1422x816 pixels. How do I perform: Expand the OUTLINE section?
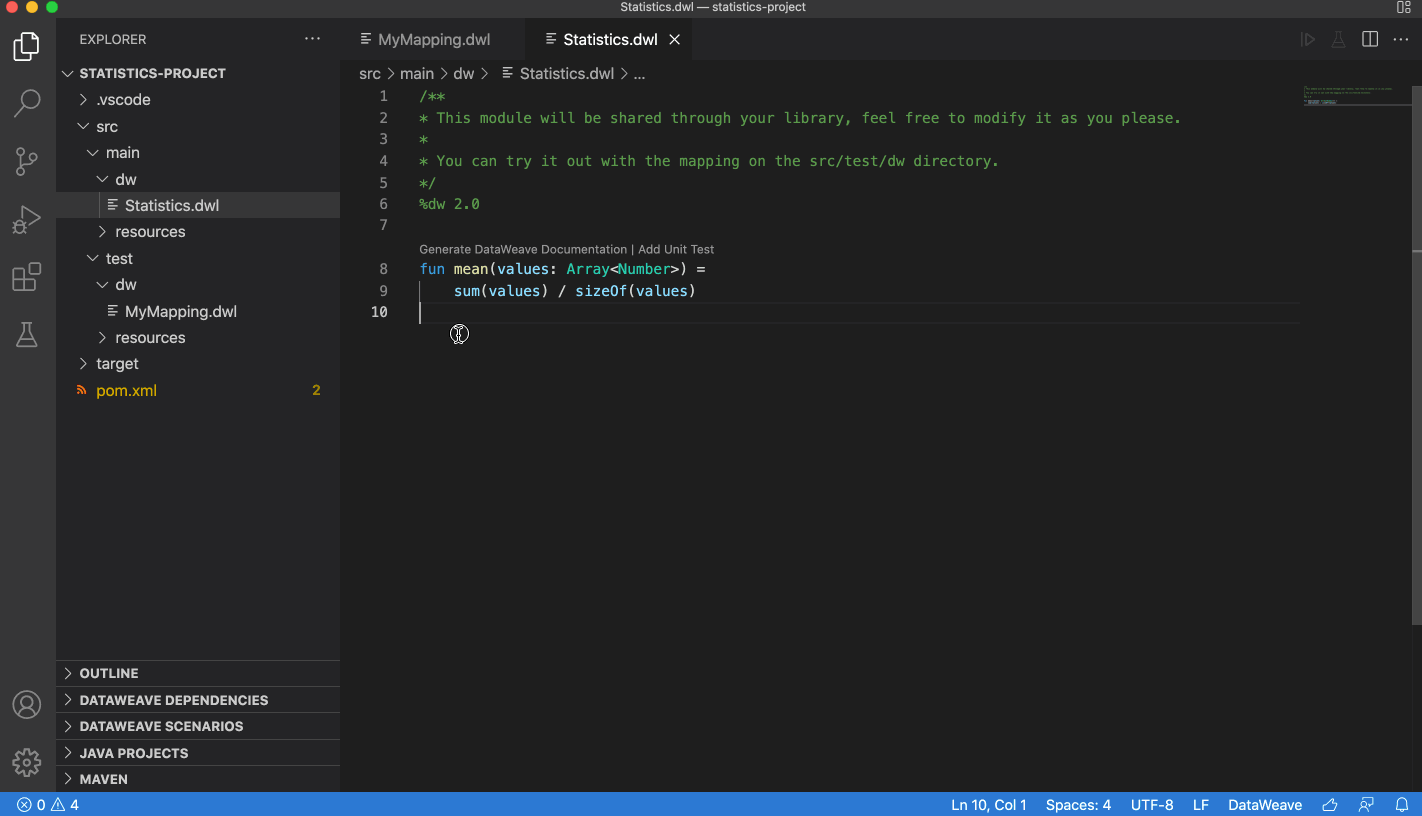[109, 673]
